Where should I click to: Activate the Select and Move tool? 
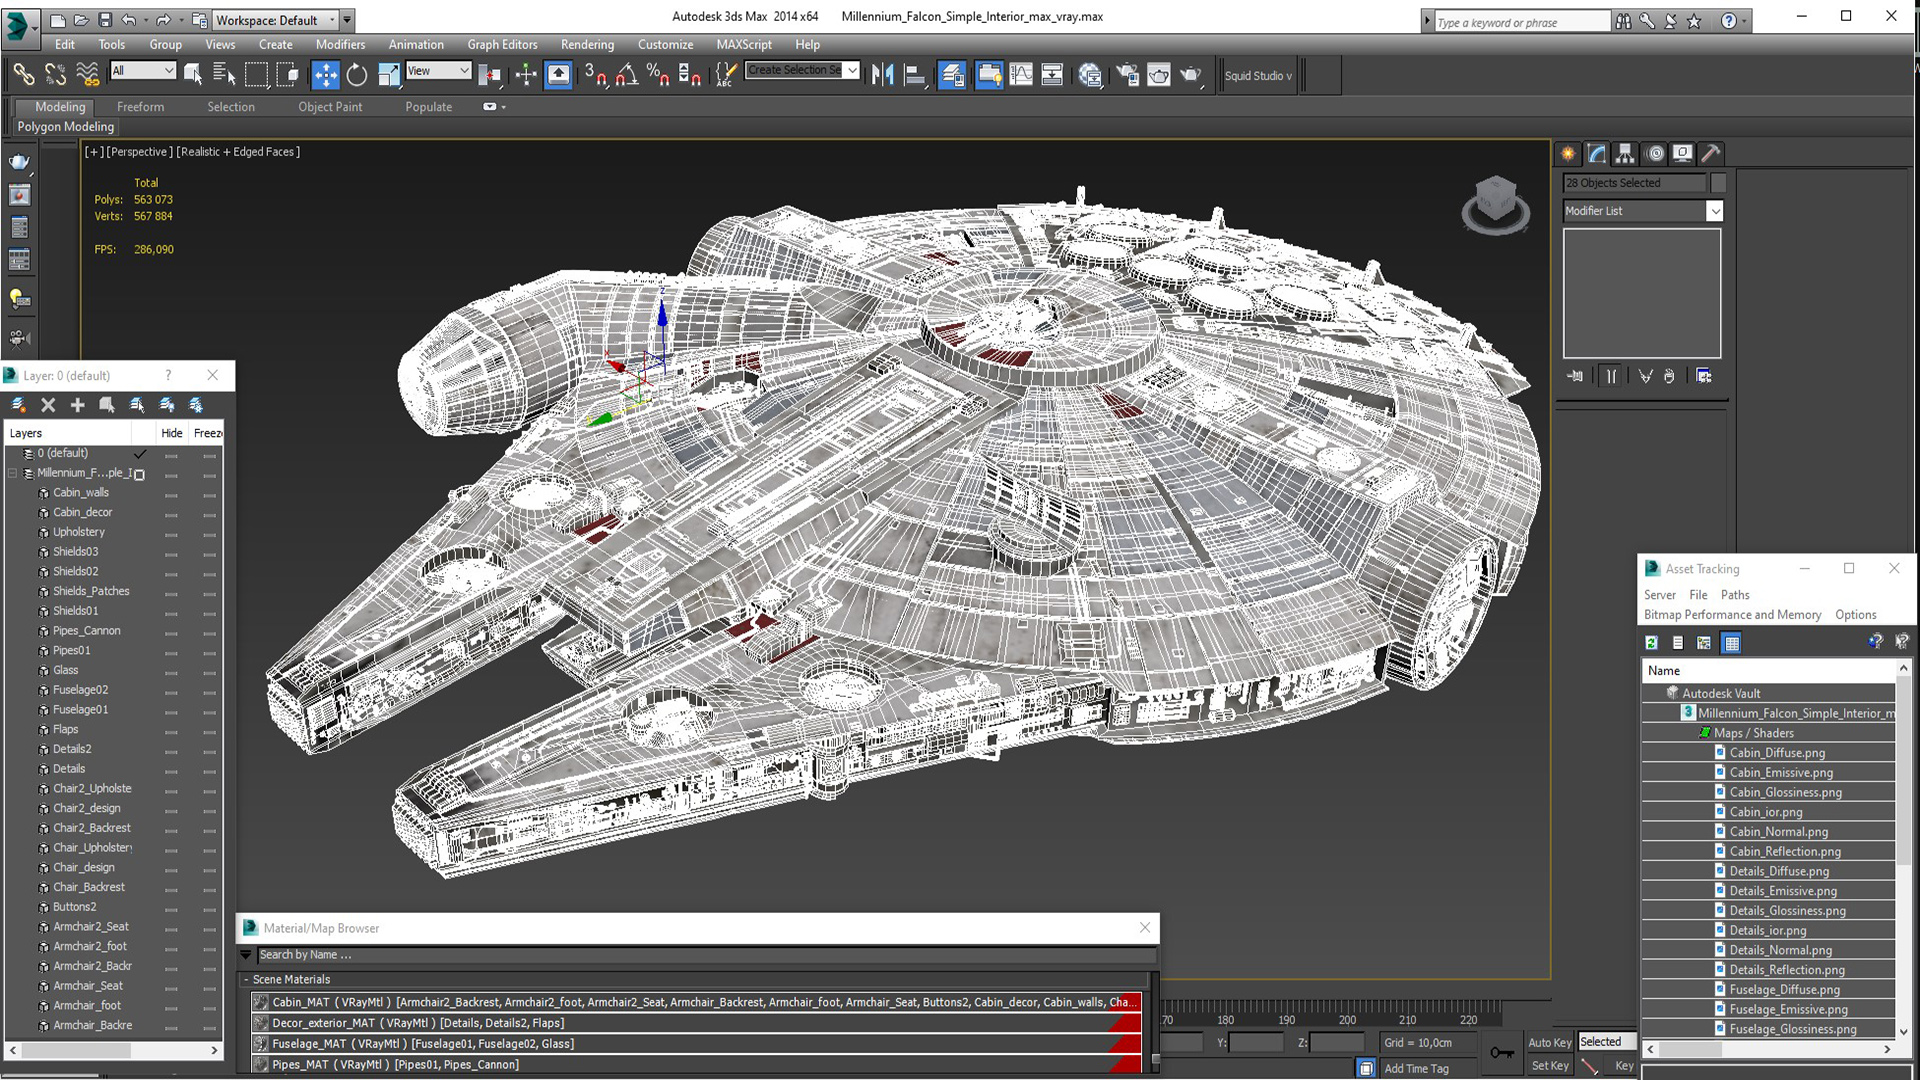[x=325, y=75]
